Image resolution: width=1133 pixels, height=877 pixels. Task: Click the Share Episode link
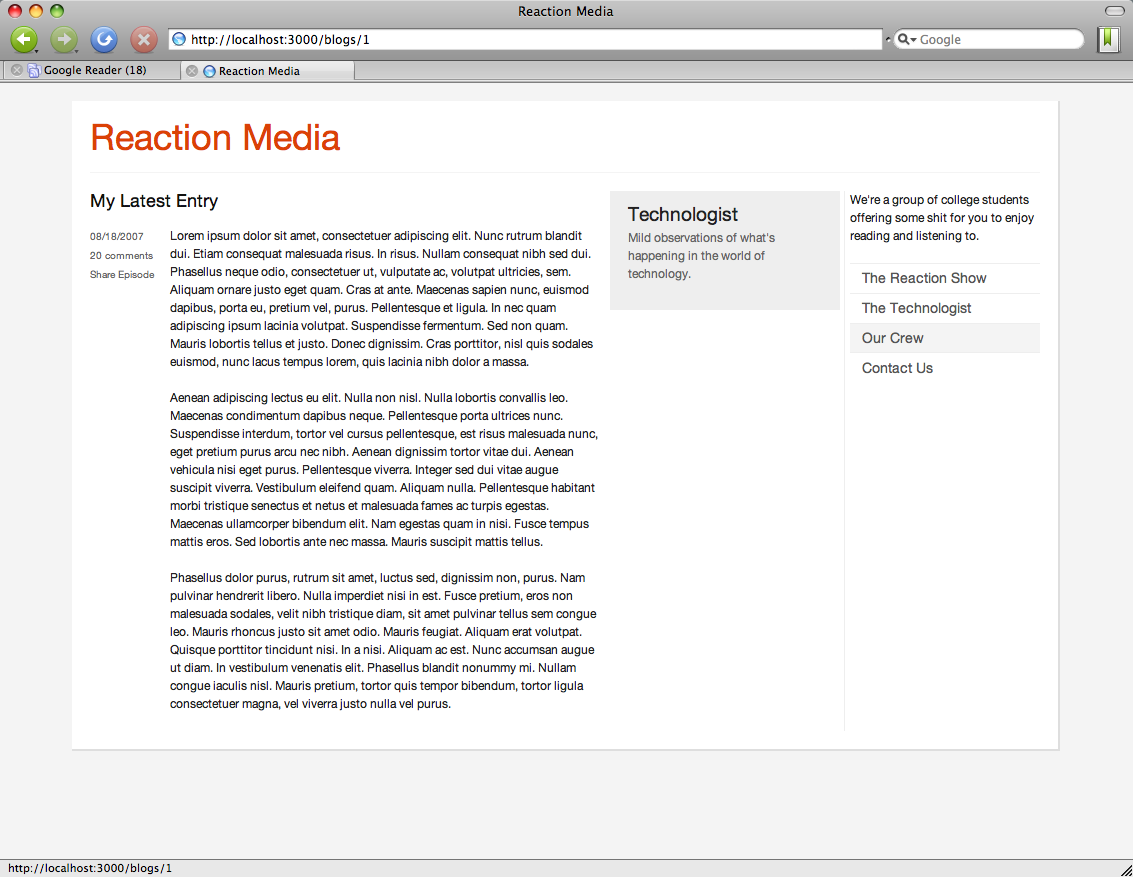(122, 275)
